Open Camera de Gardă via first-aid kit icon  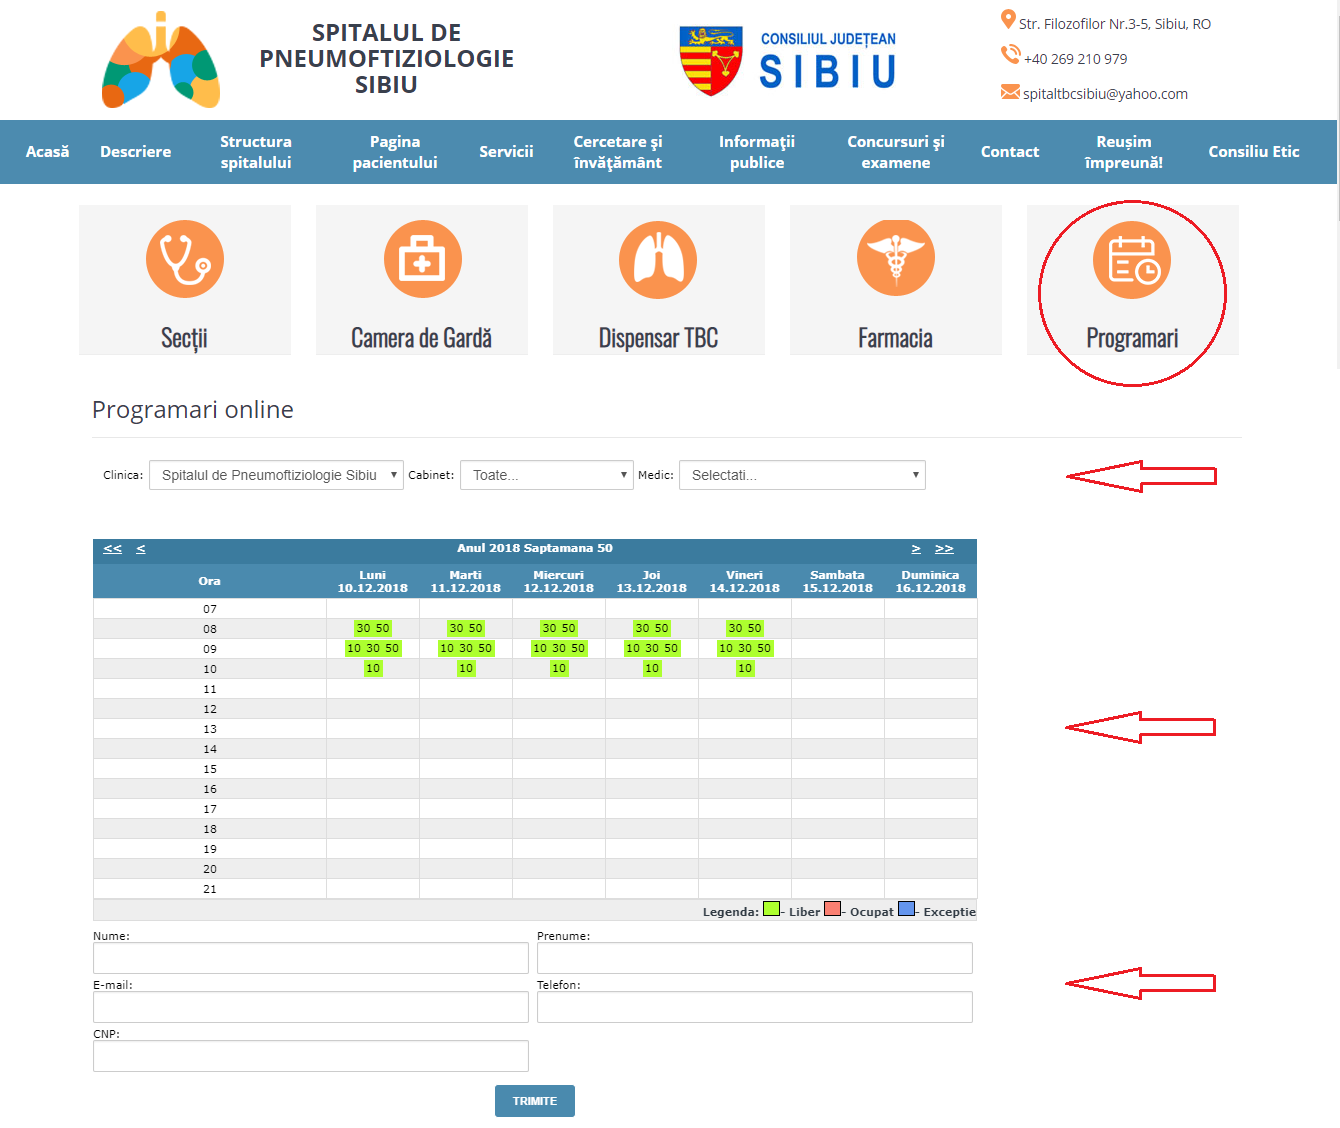point(421,258)
